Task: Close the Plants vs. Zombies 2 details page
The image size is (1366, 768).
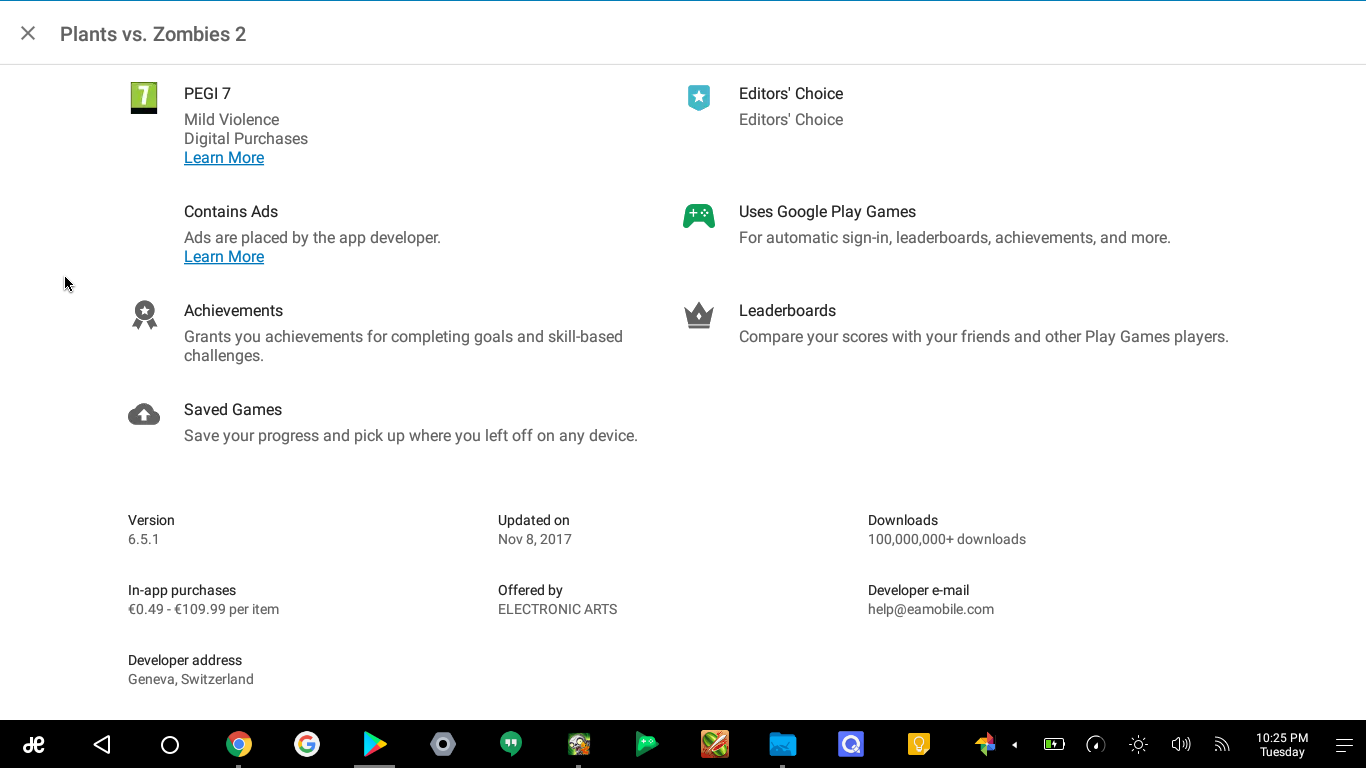Action: (x=28, y=33)
